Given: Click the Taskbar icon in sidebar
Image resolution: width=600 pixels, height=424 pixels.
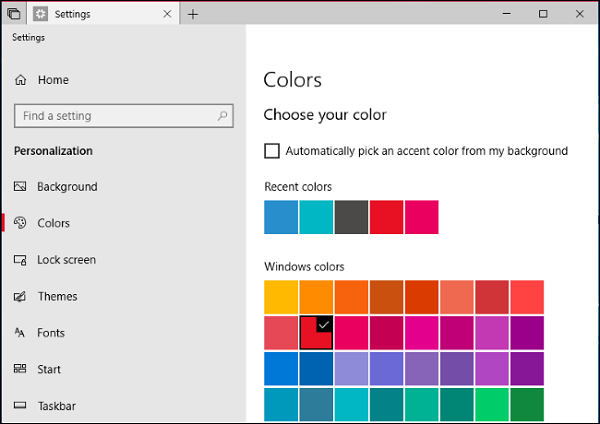Looking at the screenshot, I should (x=20, y=406).
